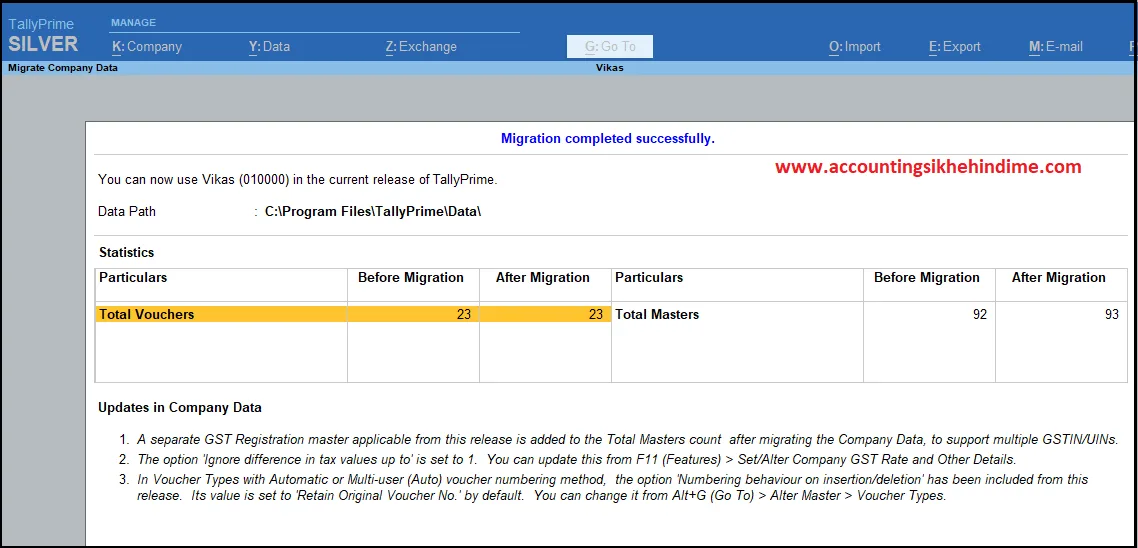The image size is (1138, 548).
Task: Click the right Particulars column header
Action: tap(649, 277)
